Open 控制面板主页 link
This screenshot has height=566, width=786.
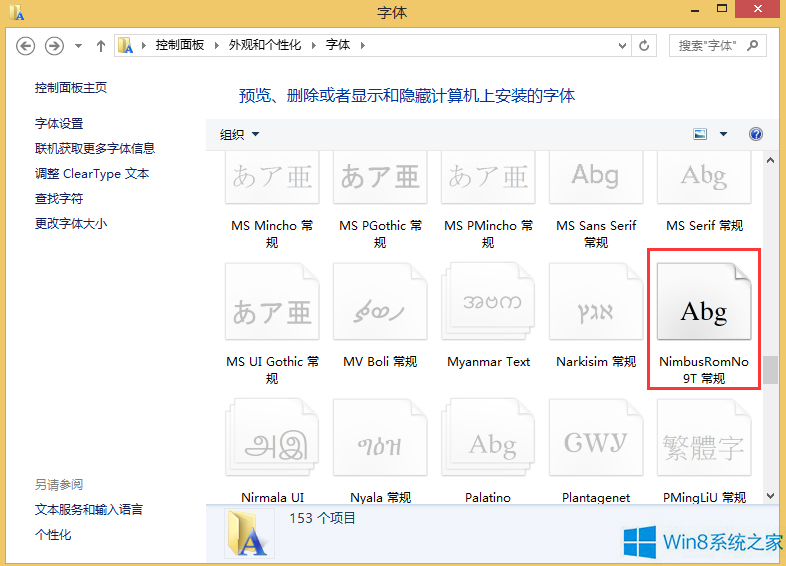click(x=71, y=88)
